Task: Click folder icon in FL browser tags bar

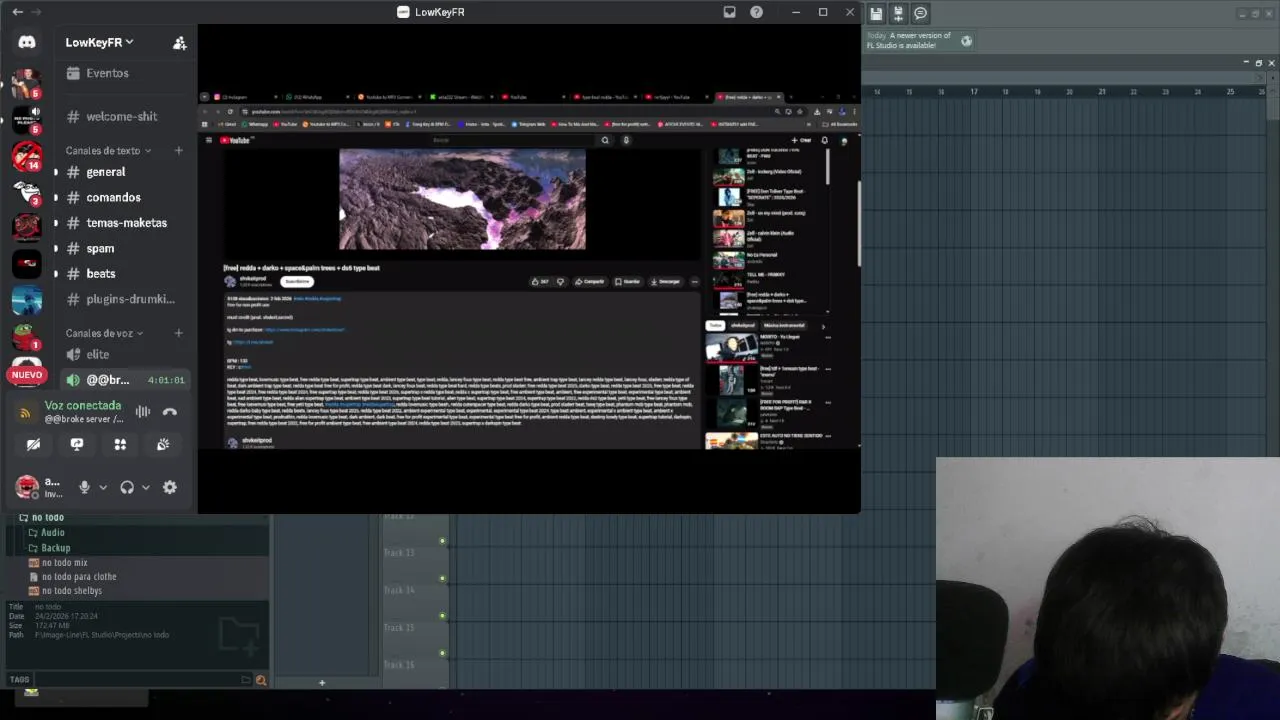Action: click(246, 680)
